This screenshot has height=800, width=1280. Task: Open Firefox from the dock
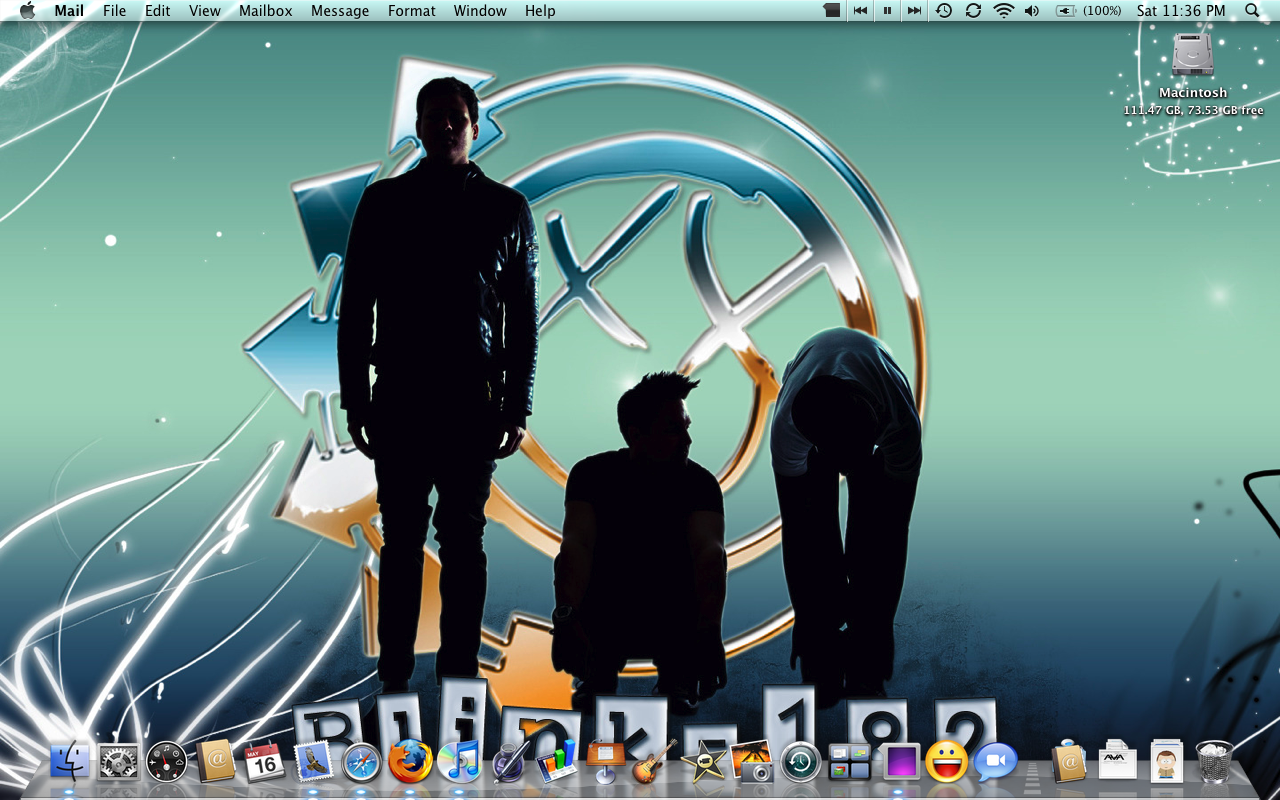[410, 762]
